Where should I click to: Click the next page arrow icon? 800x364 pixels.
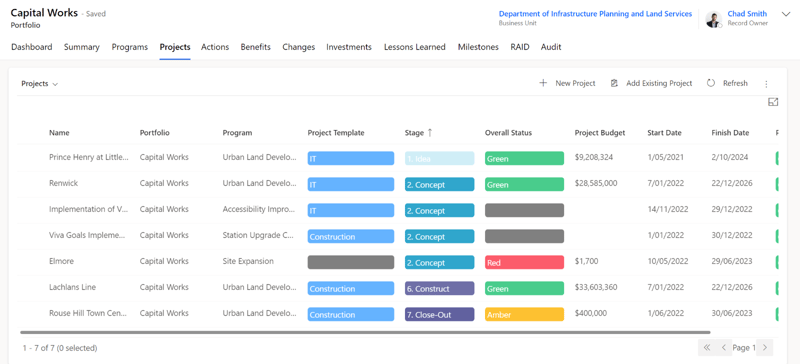click(765, 348)
